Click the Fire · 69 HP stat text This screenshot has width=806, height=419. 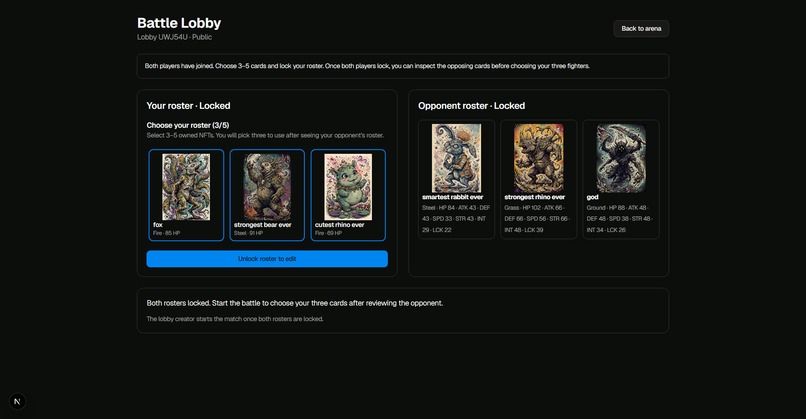coord(328,233)
